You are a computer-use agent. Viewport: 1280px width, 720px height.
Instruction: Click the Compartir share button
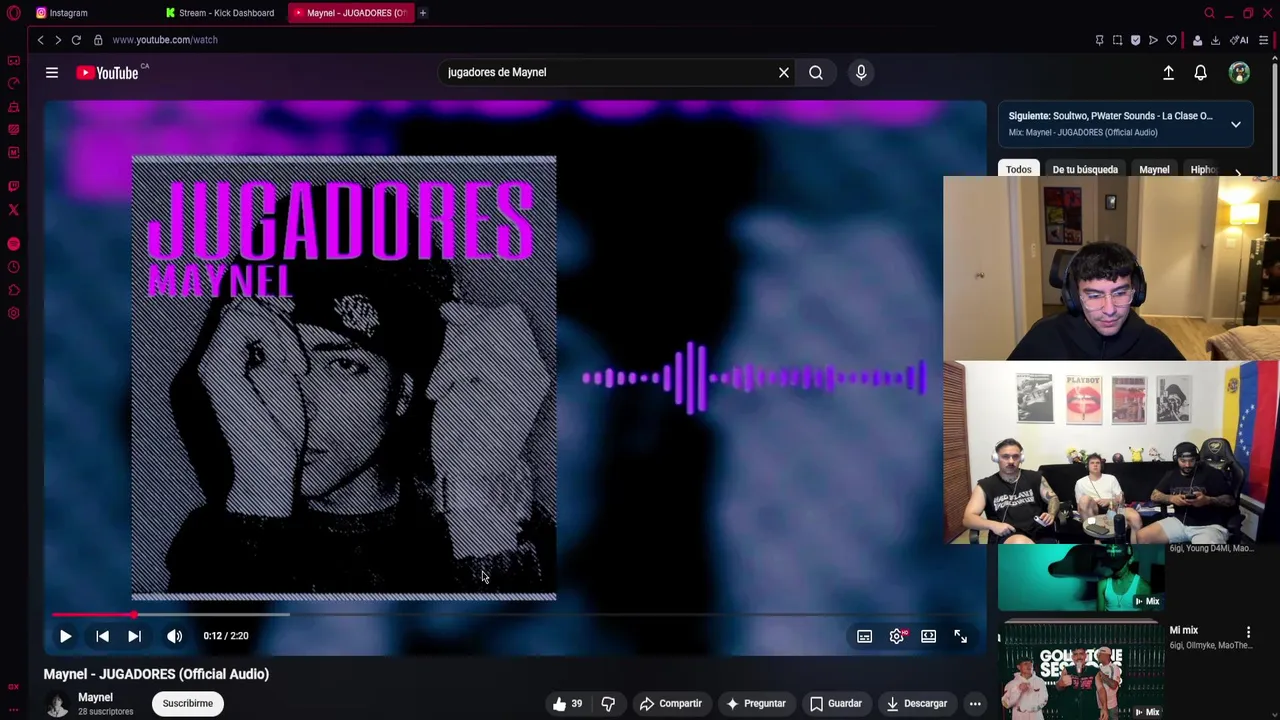(671, 704)
